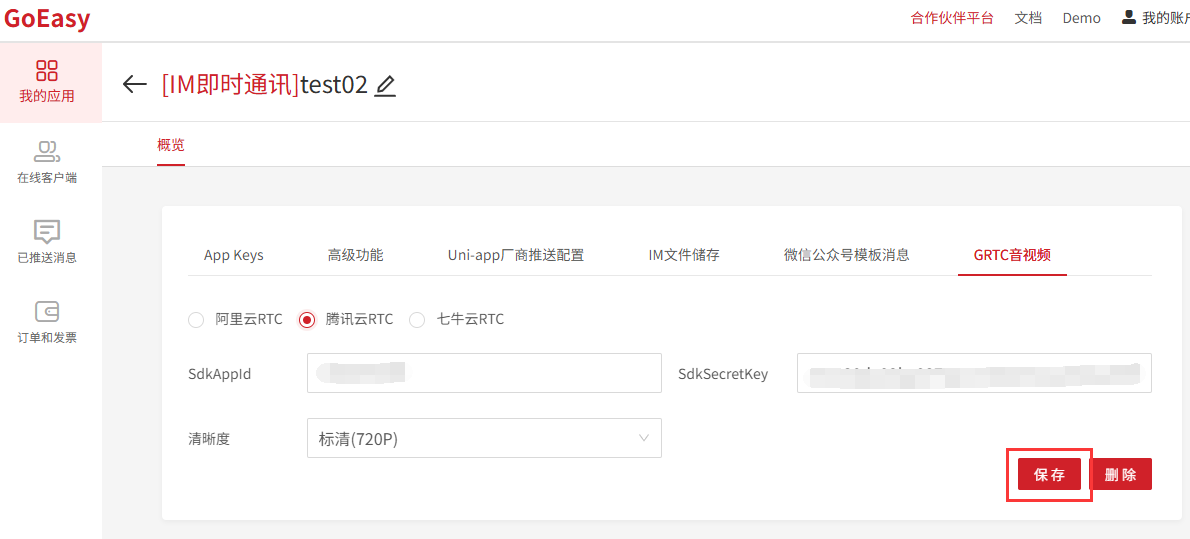Open Demo link in header
The image size is (1190, 539).
(1081, 18)
